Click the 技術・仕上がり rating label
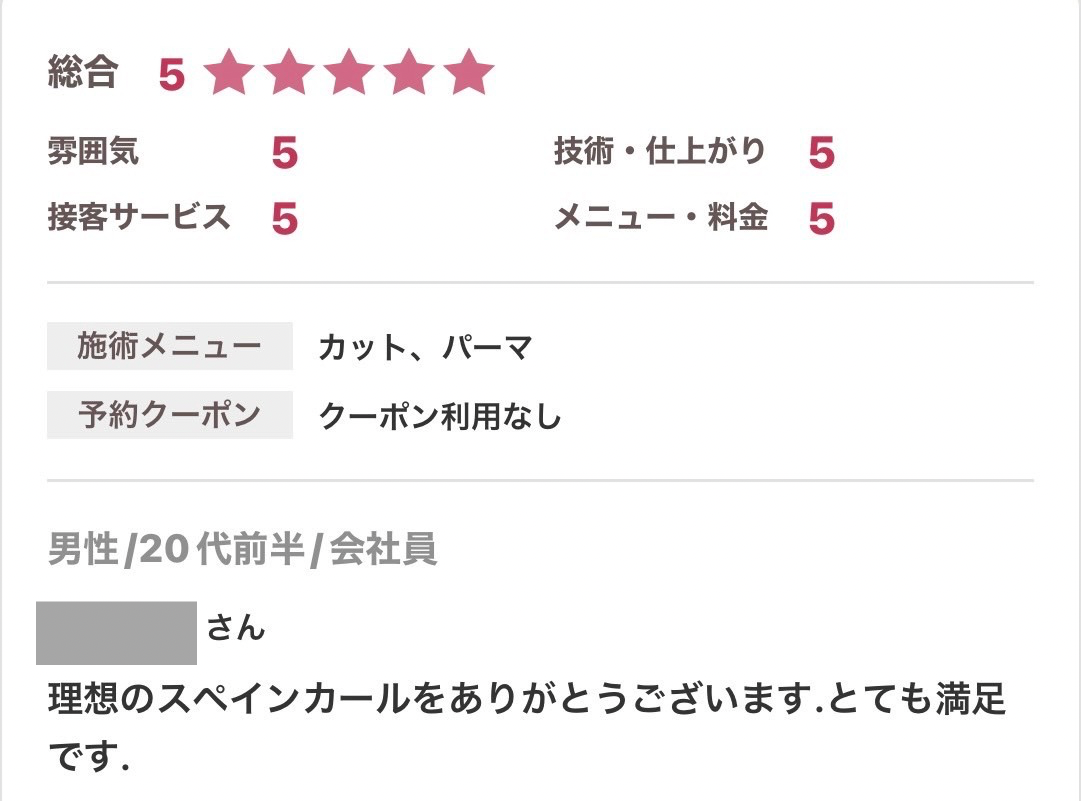 point(660,151)
